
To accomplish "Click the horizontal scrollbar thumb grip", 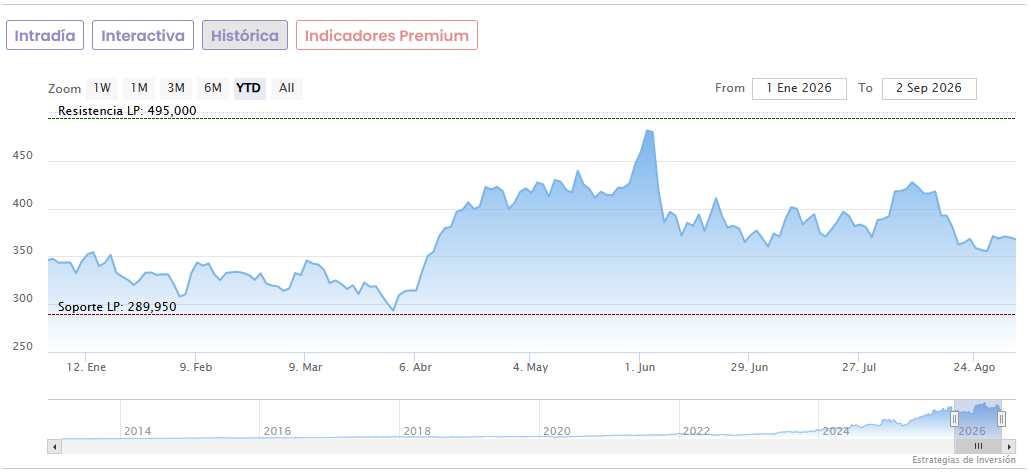I will (978, 447).
